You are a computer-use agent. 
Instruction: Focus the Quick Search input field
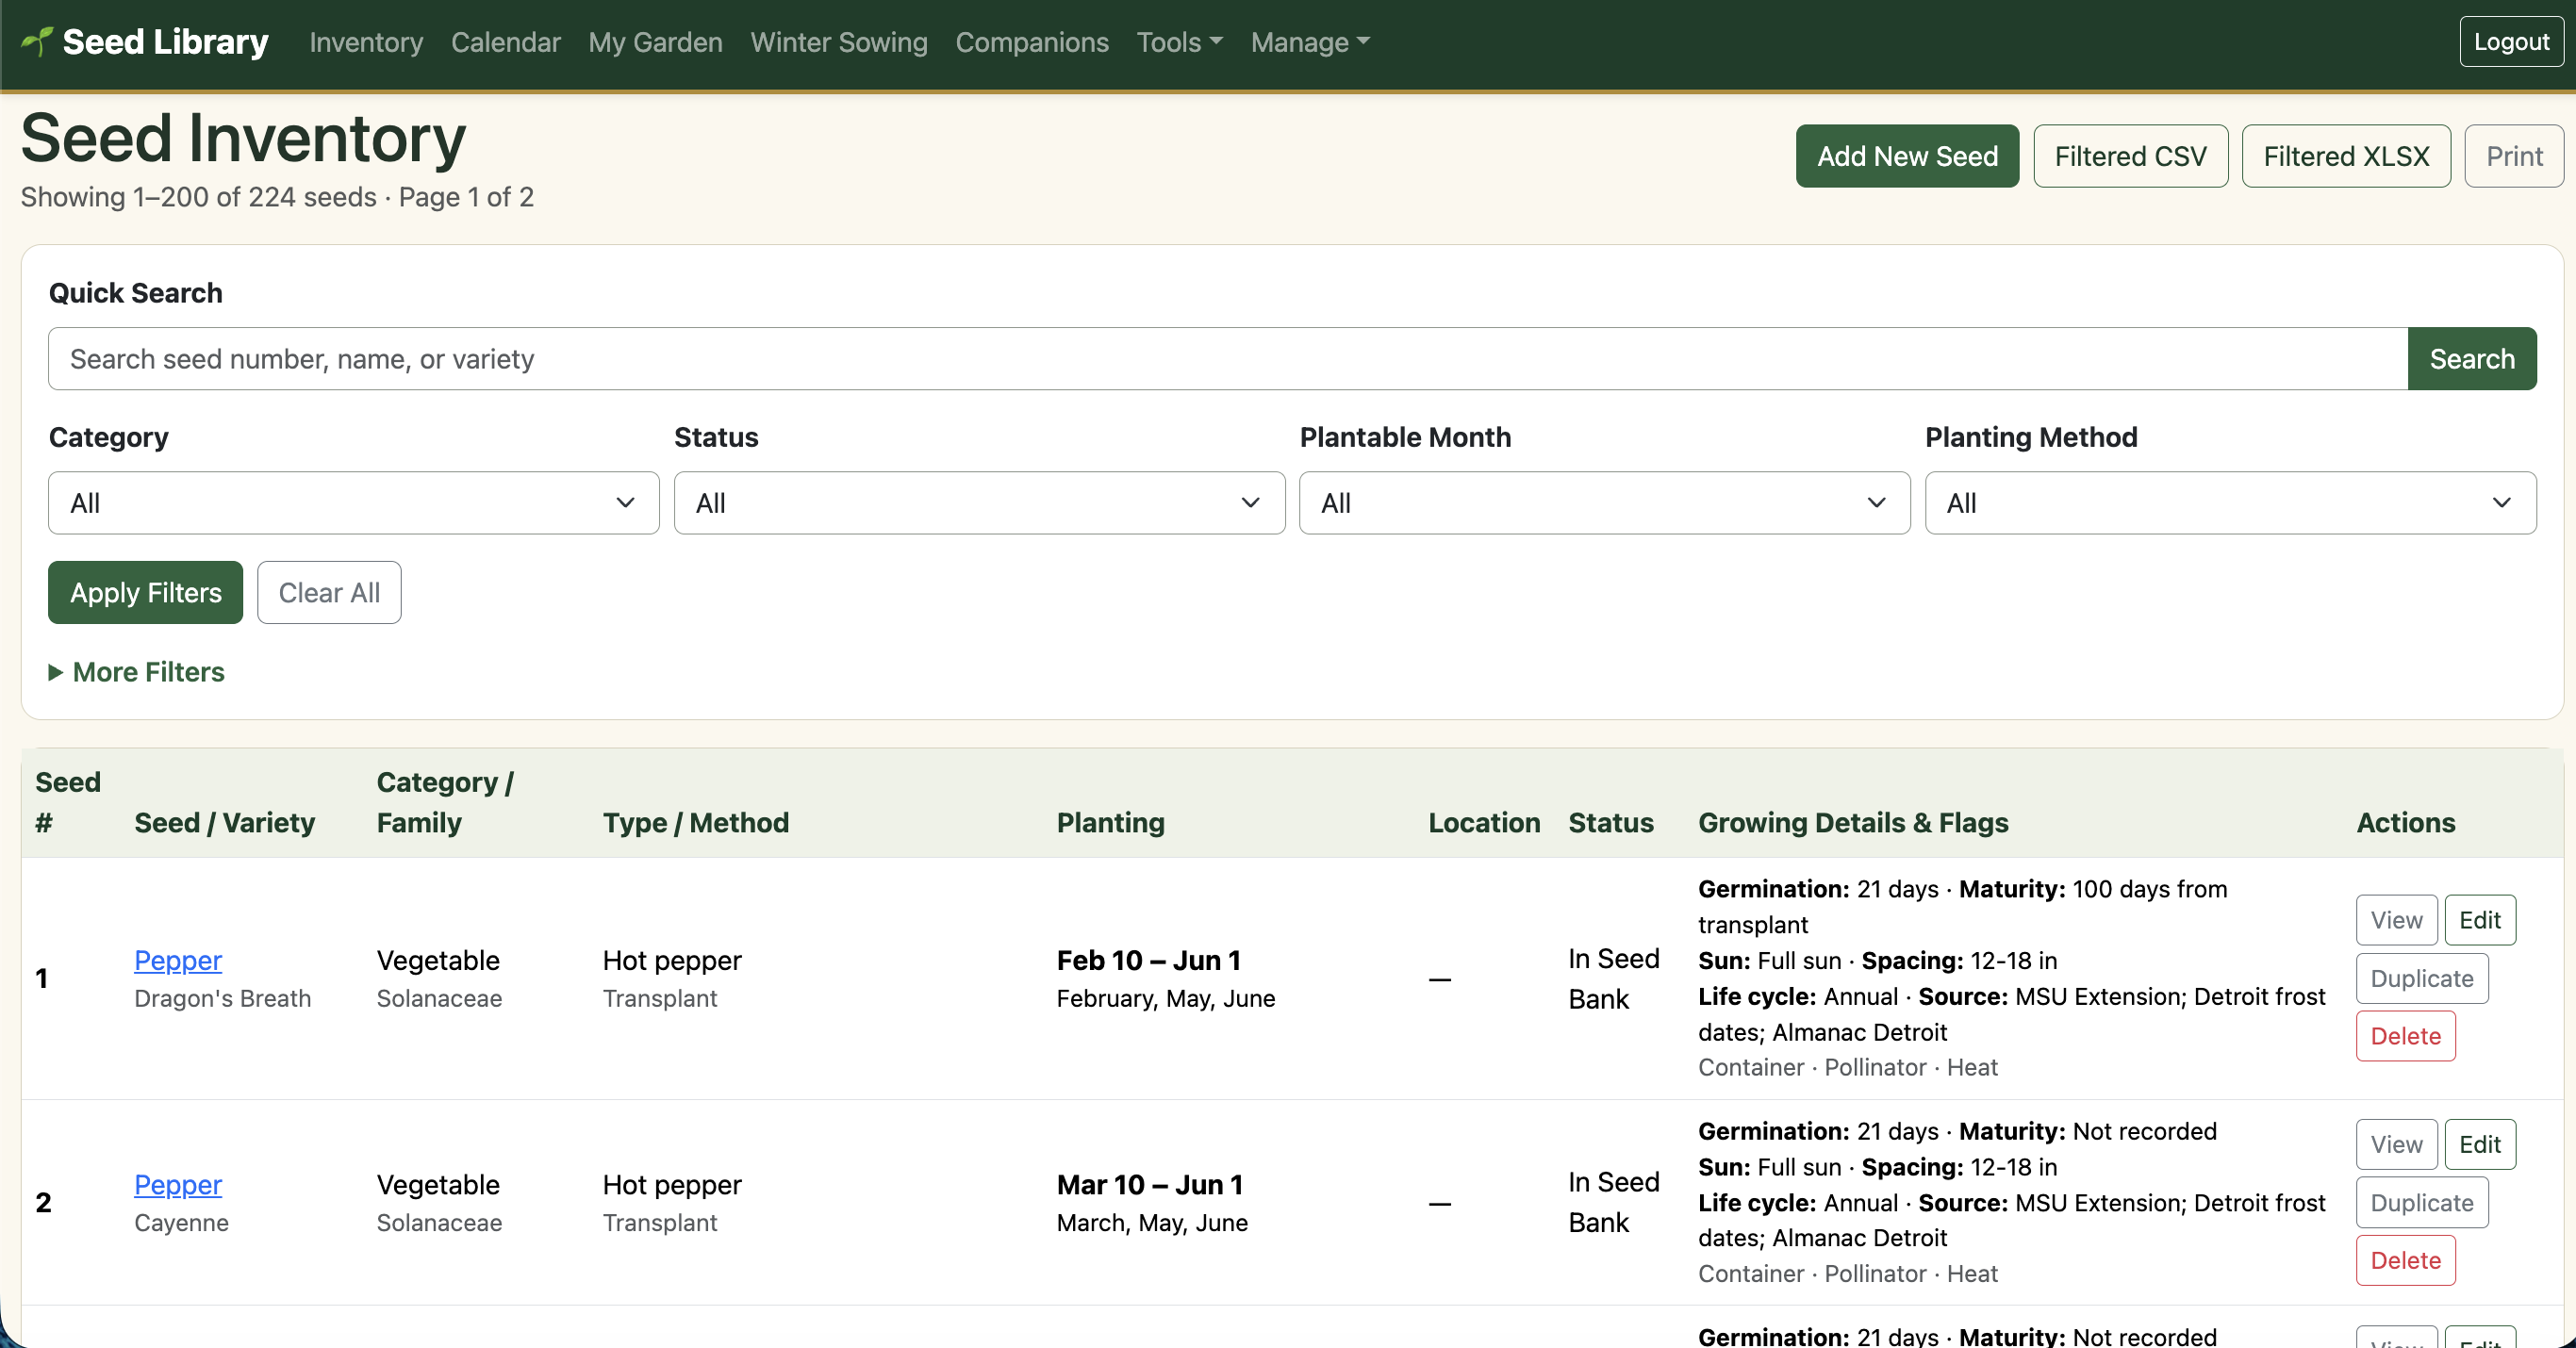tap(1228, 359)
